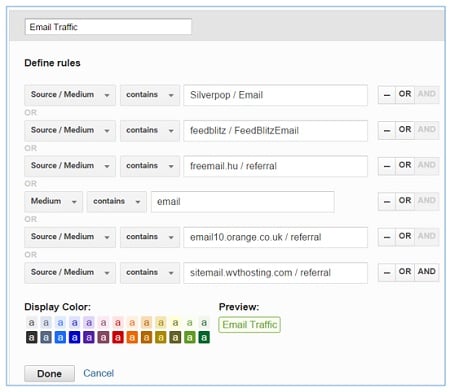This screenshot has width=450, height=392.
Task: Choose the pale yellow display color swatch
Action: (x=175, y=323)
